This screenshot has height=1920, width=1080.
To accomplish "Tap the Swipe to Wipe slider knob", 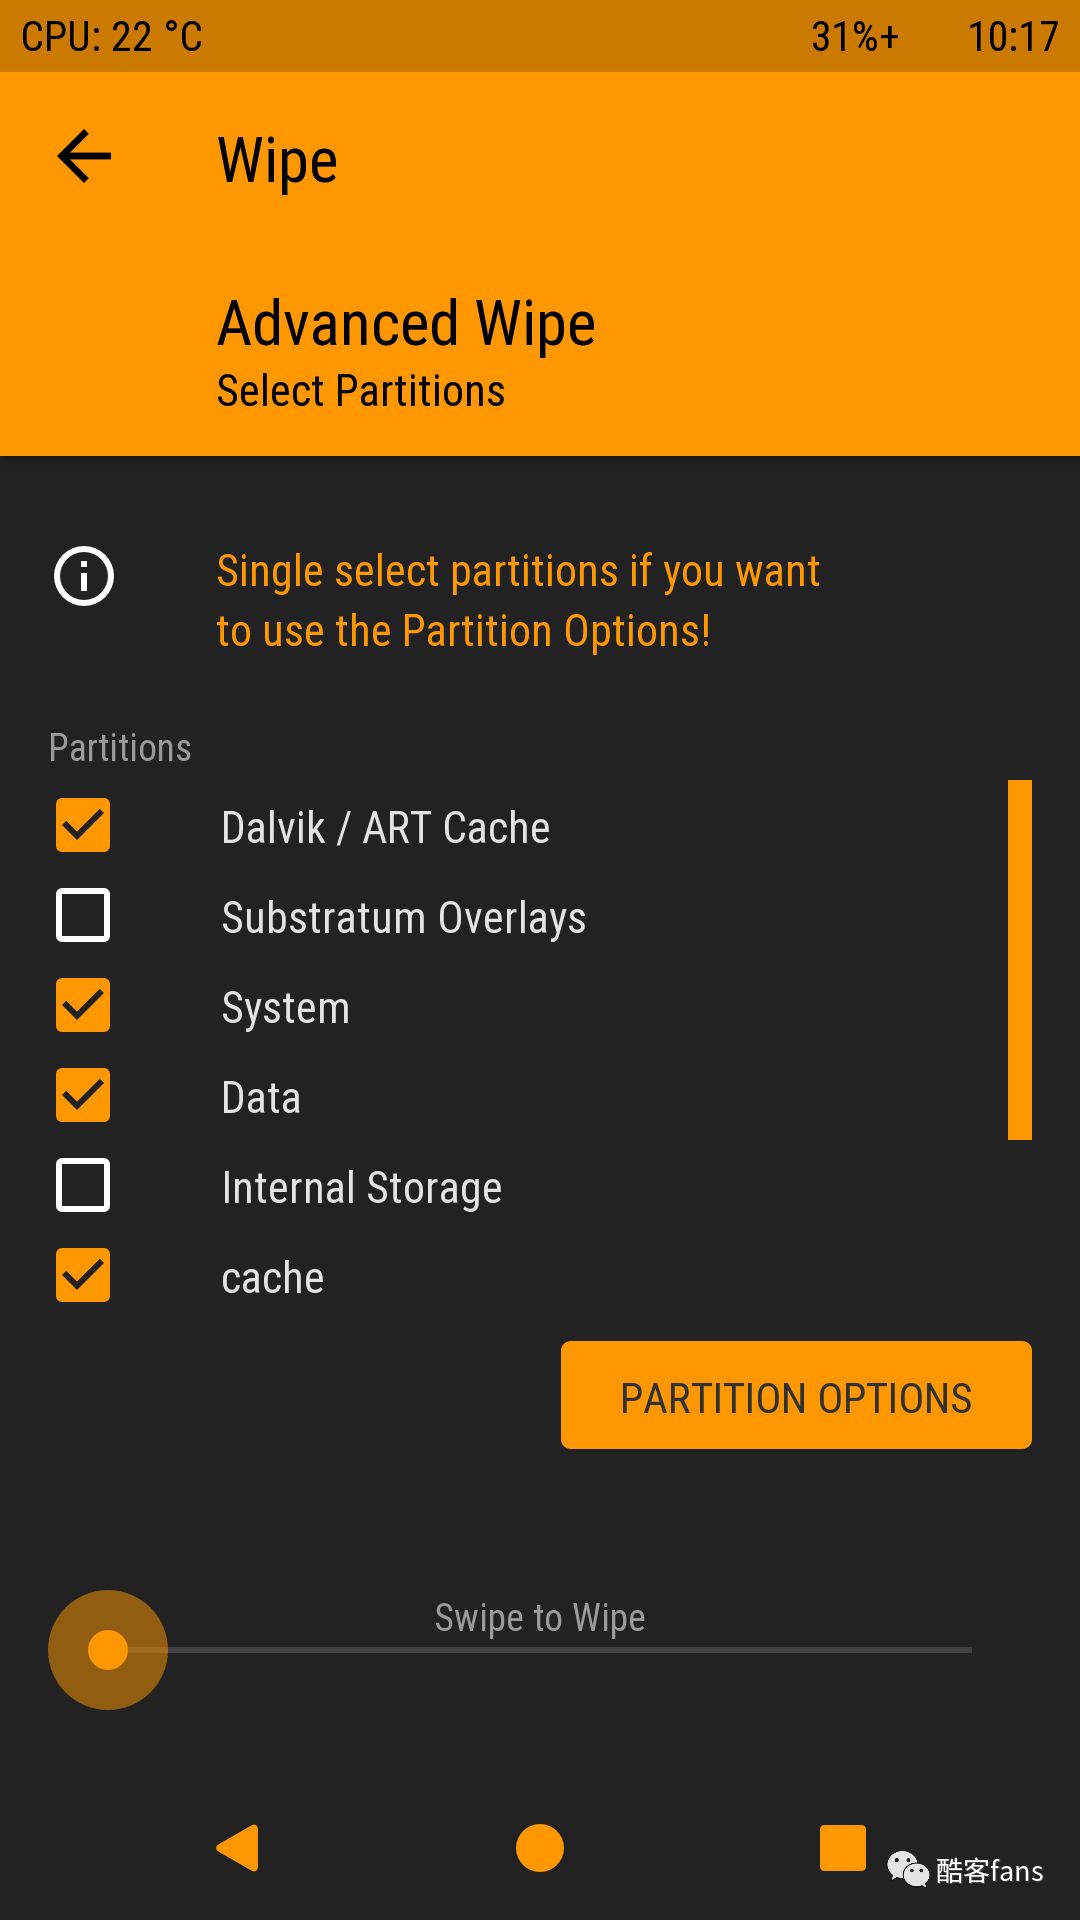I will [108, 1650].
